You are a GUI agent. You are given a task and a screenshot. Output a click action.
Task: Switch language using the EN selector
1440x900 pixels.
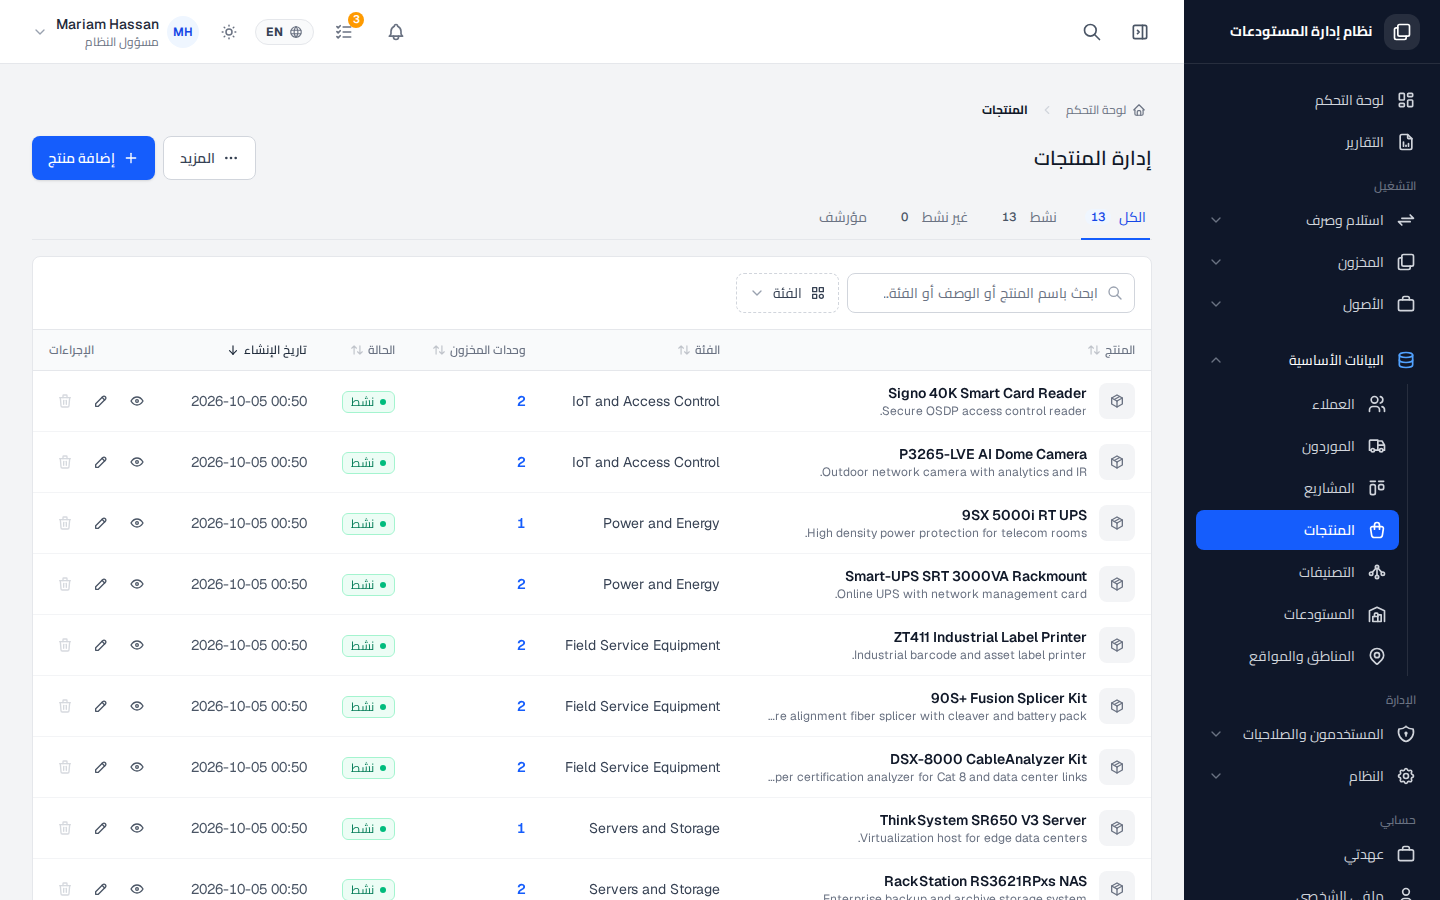[284, 32]
